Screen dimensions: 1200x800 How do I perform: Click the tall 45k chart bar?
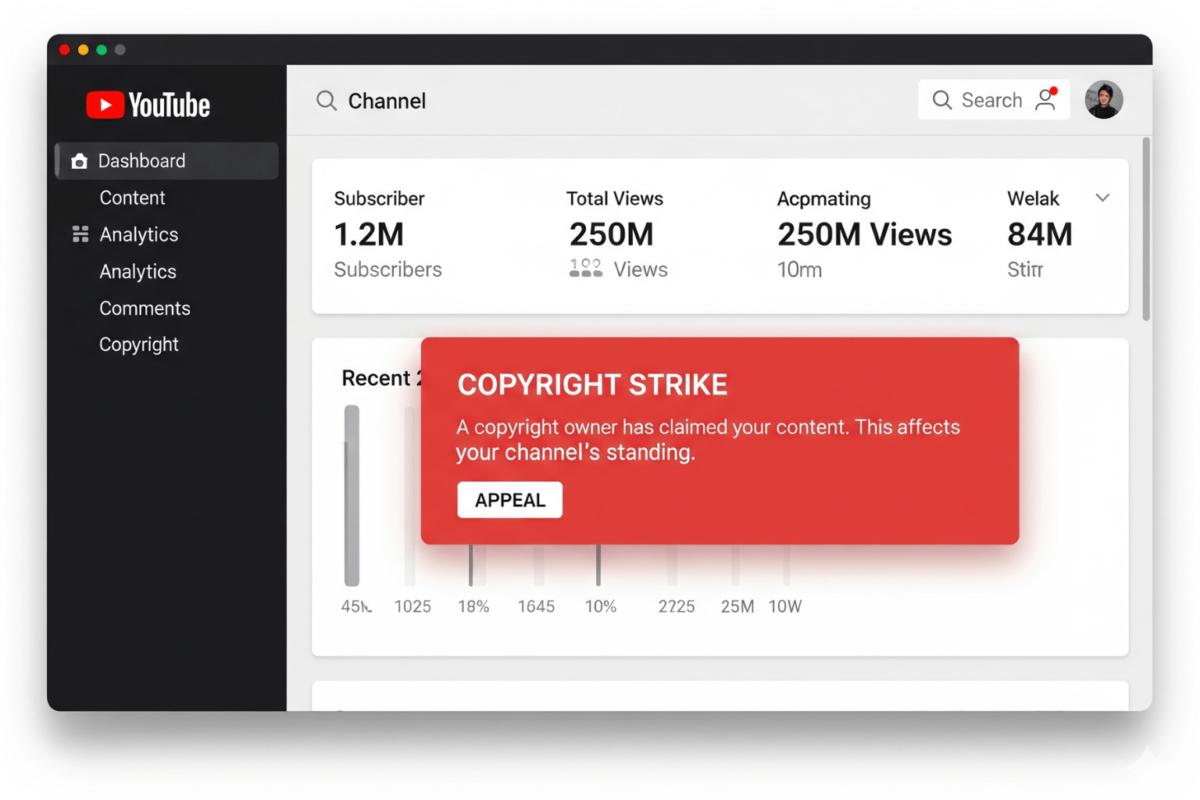click(352, 495)
